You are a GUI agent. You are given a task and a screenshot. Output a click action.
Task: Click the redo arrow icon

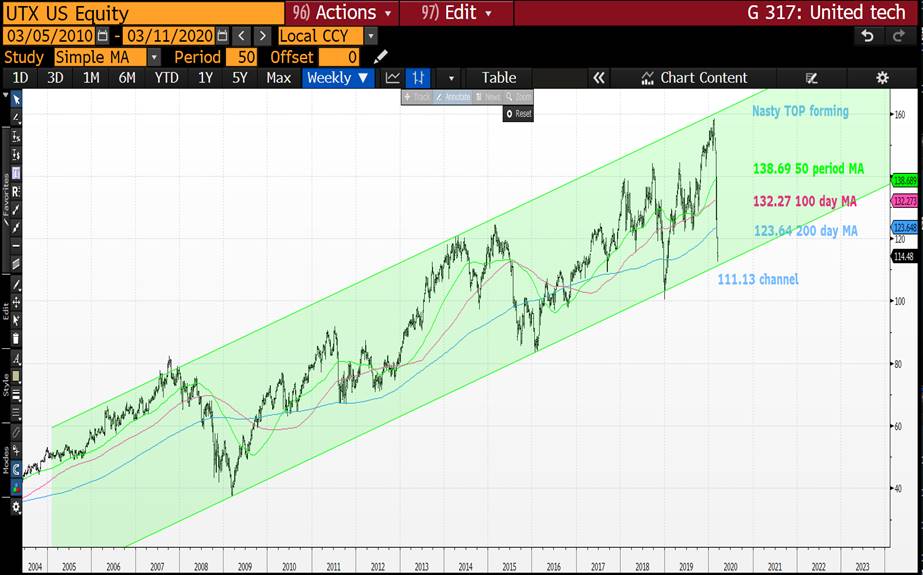(898, 36)
